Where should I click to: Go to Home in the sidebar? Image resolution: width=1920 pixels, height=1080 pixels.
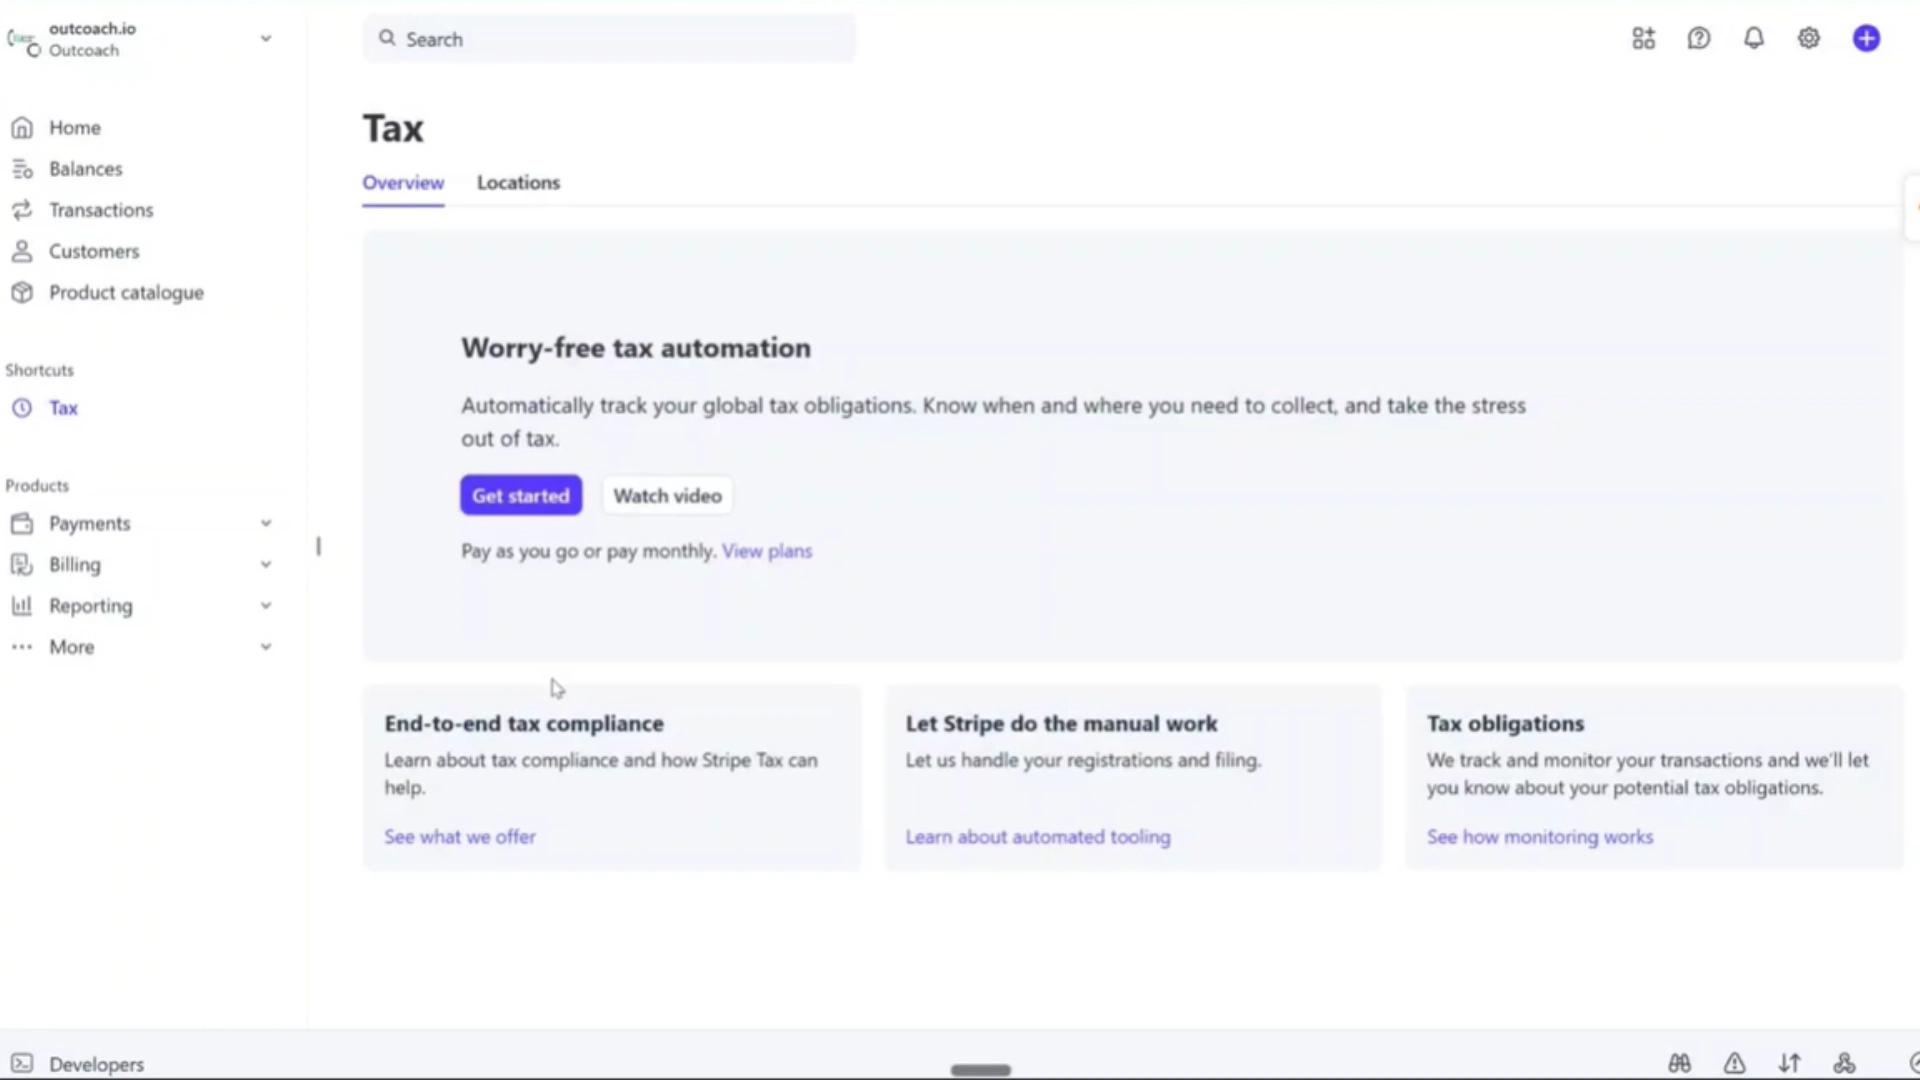(x=75, y=128)
